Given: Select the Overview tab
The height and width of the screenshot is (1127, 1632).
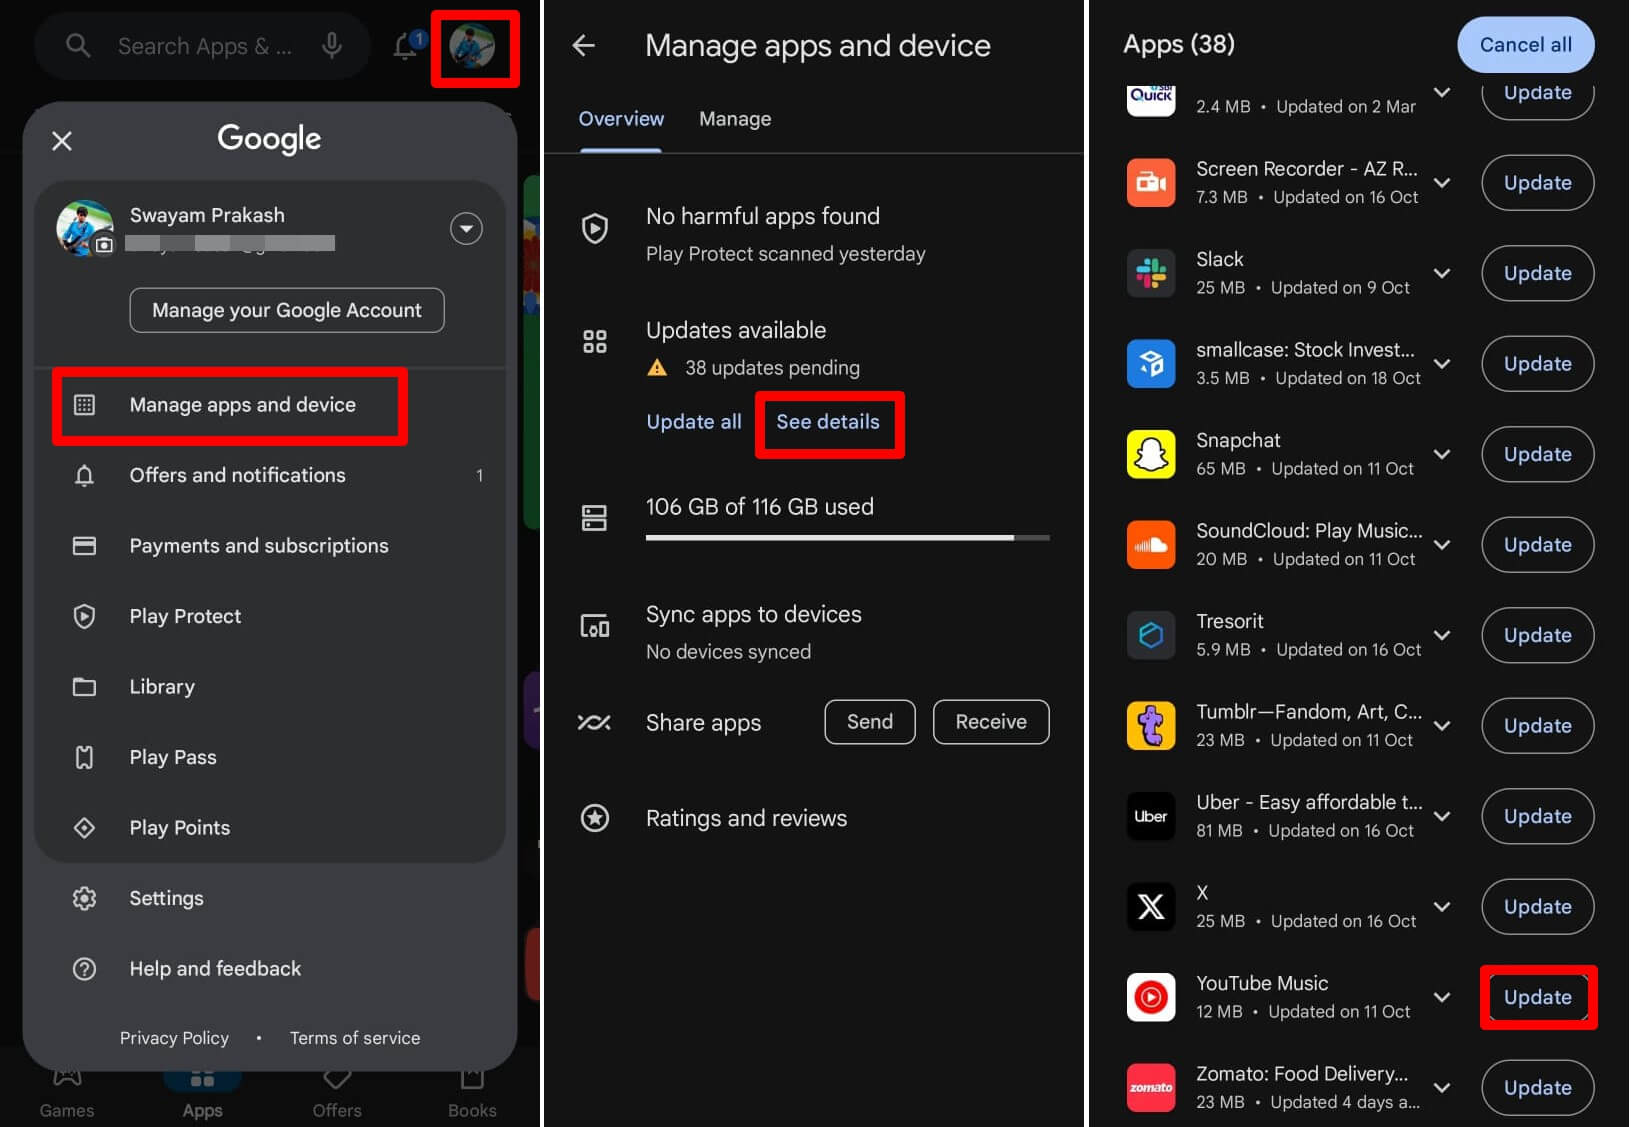Looking at the screenshot, I should [x=621, y=119].
